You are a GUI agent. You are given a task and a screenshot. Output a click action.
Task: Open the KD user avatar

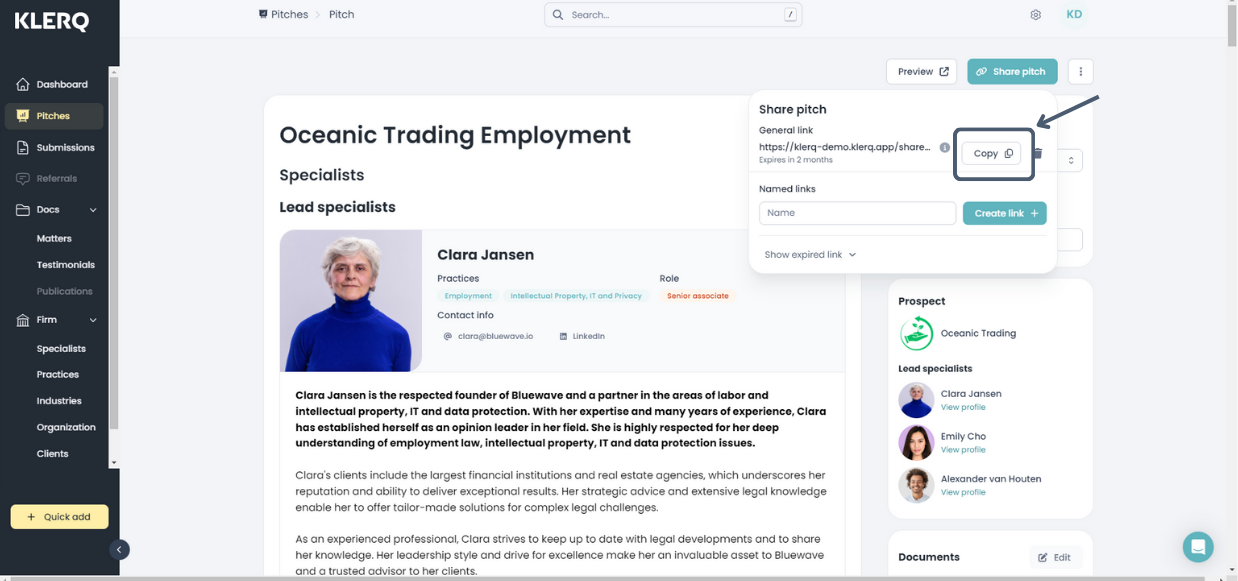pos(1074,15)
